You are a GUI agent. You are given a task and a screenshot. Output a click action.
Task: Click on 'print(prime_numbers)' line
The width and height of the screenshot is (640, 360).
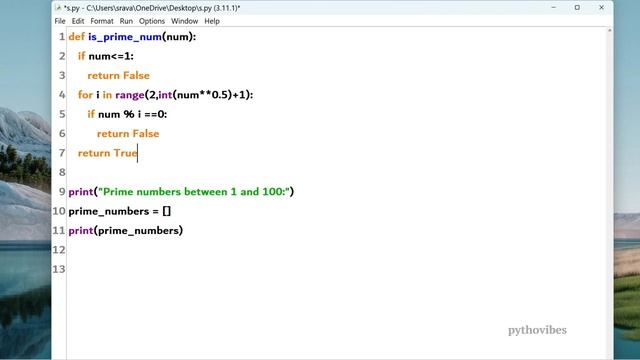pyautogui.click(x=126, y=231)
